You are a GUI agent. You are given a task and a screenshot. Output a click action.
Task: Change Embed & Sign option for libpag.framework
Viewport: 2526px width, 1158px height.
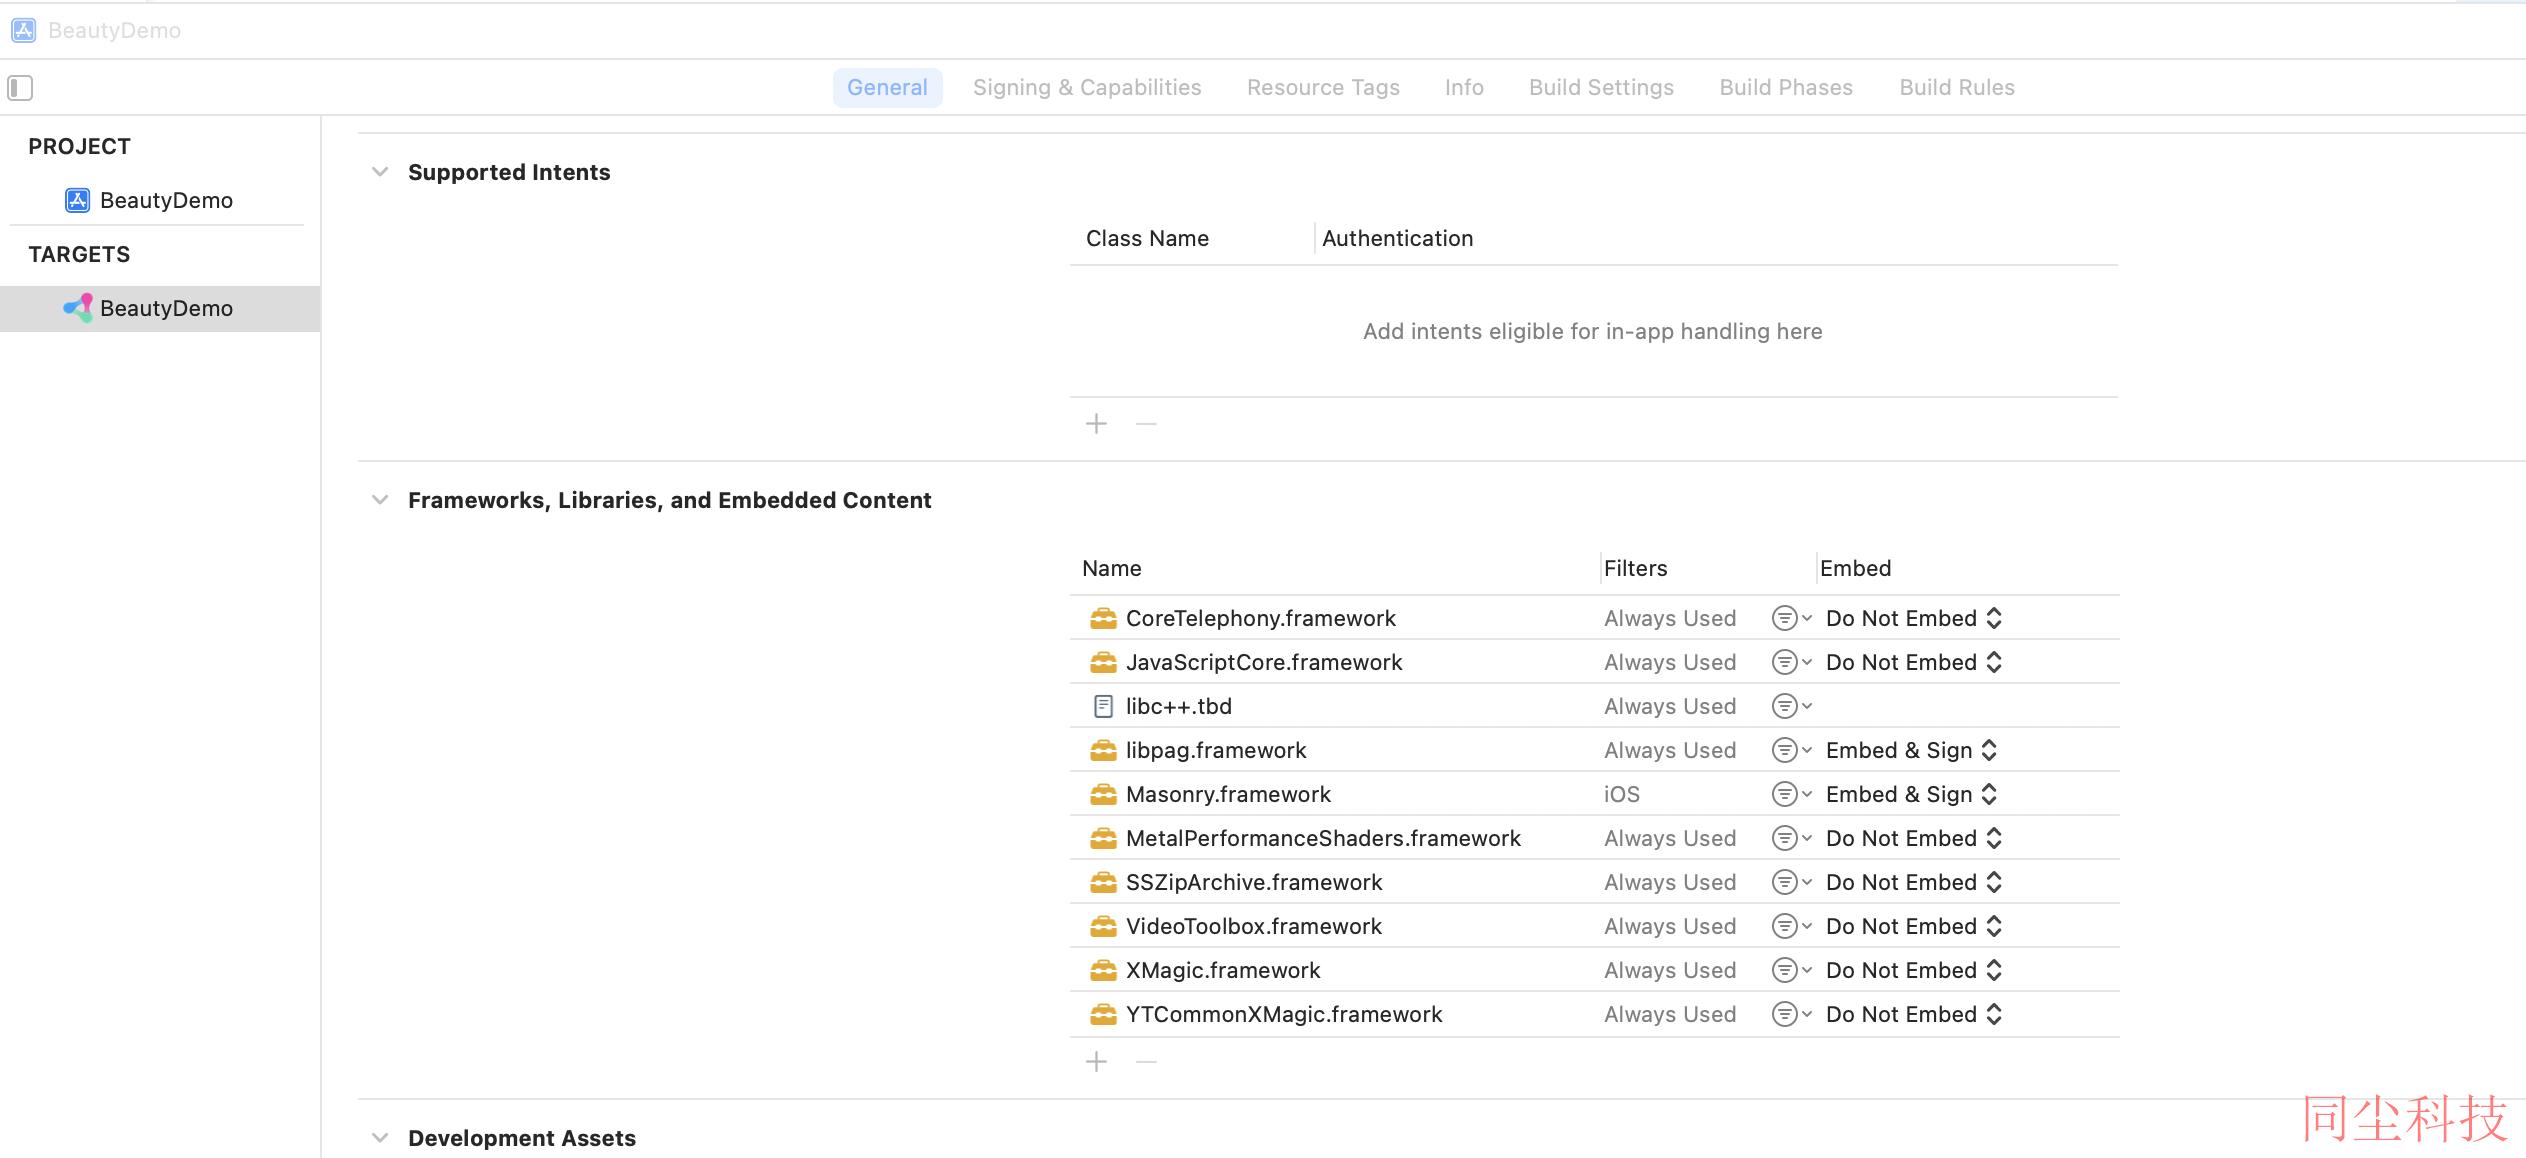[x=1912, y=750]
